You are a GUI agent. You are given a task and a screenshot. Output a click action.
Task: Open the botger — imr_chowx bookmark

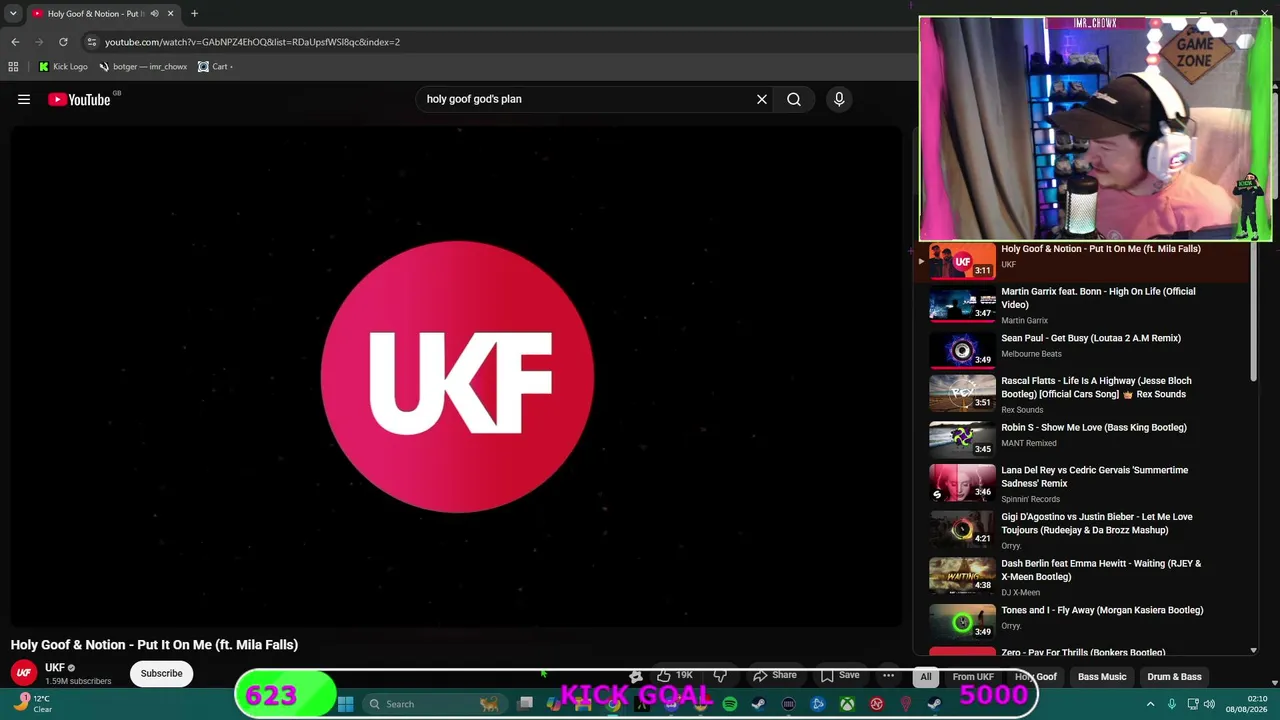(x=143, y=67)
